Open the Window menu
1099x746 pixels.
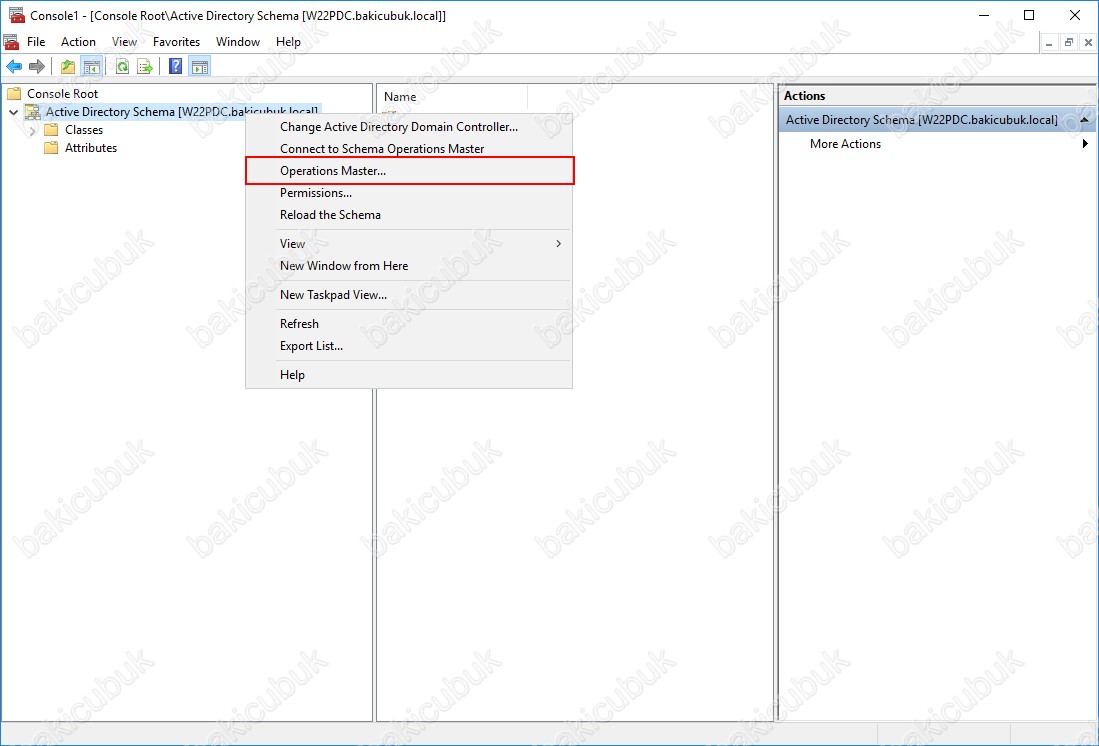238,42
